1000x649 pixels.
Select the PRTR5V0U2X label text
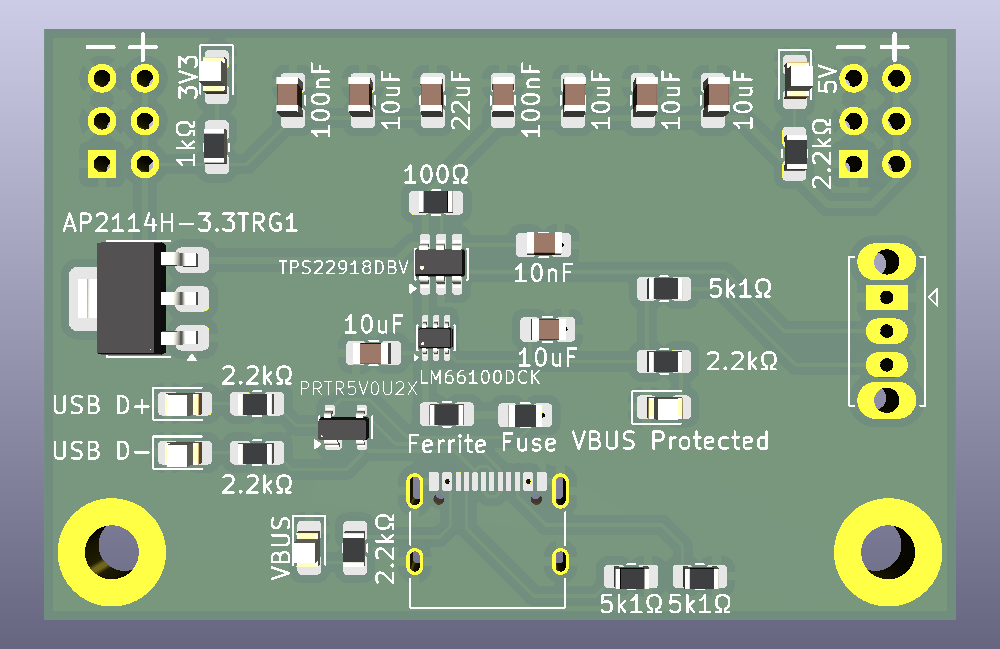tap(358, 388)
